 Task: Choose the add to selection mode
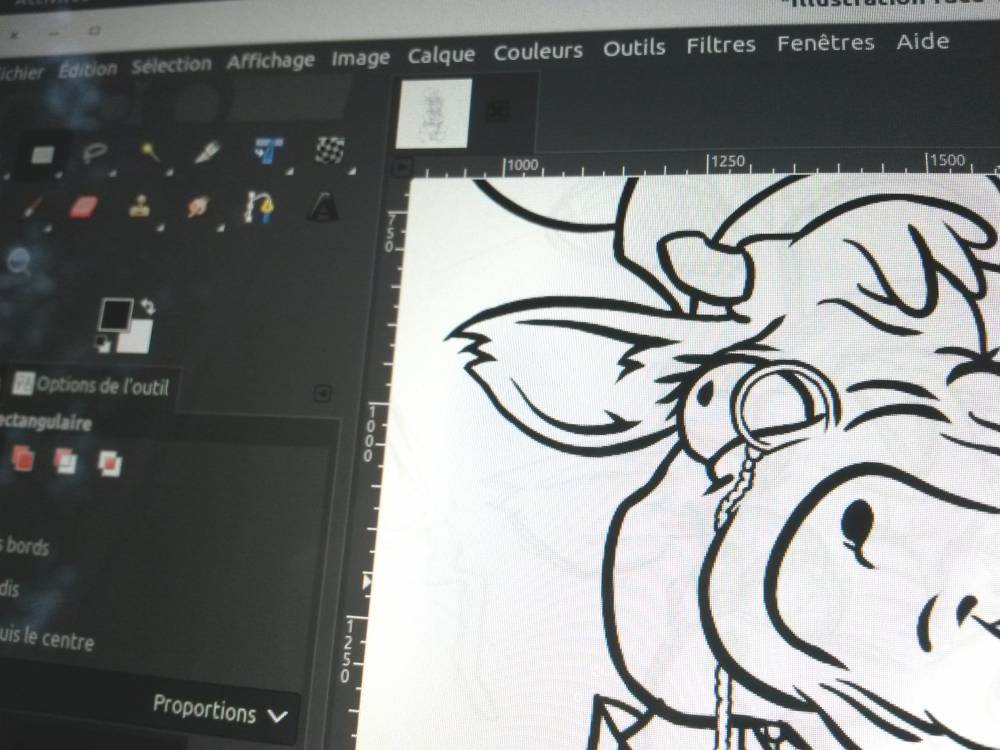[23, 458]
